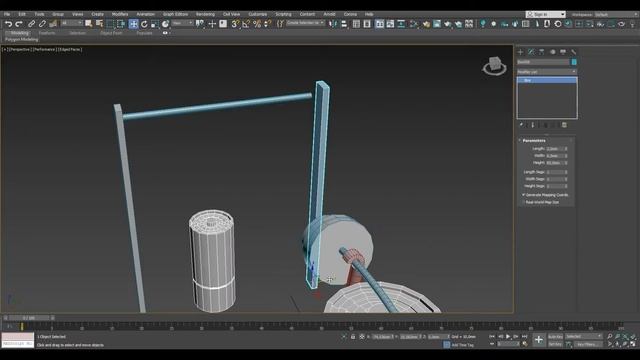Click the Undo arrow in main toolbar
This screenshot has width=640, height=360.
[x=9, y=24]
